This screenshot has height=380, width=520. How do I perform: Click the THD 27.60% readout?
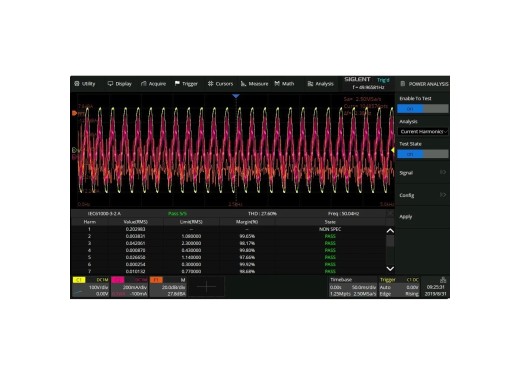tap(262, 213)
